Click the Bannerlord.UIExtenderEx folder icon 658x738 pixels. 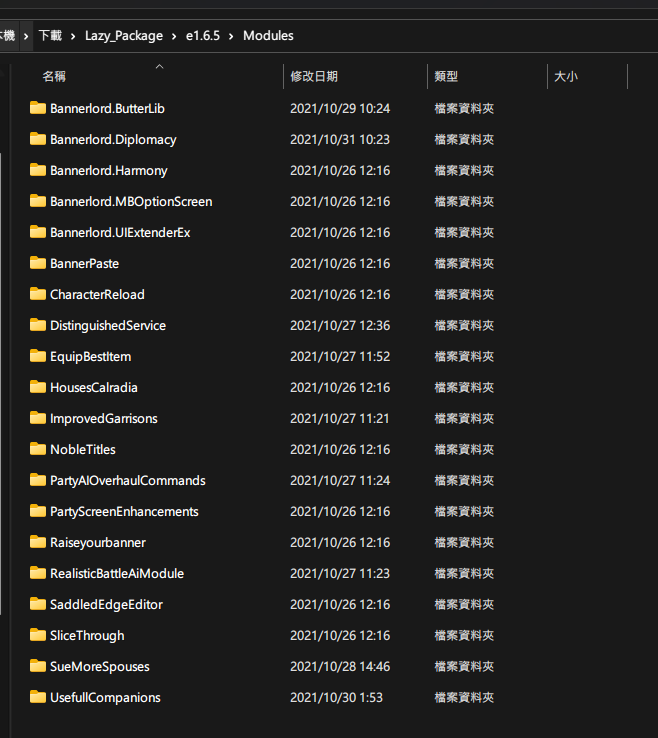pyautogui.click(x=38, y=232)
